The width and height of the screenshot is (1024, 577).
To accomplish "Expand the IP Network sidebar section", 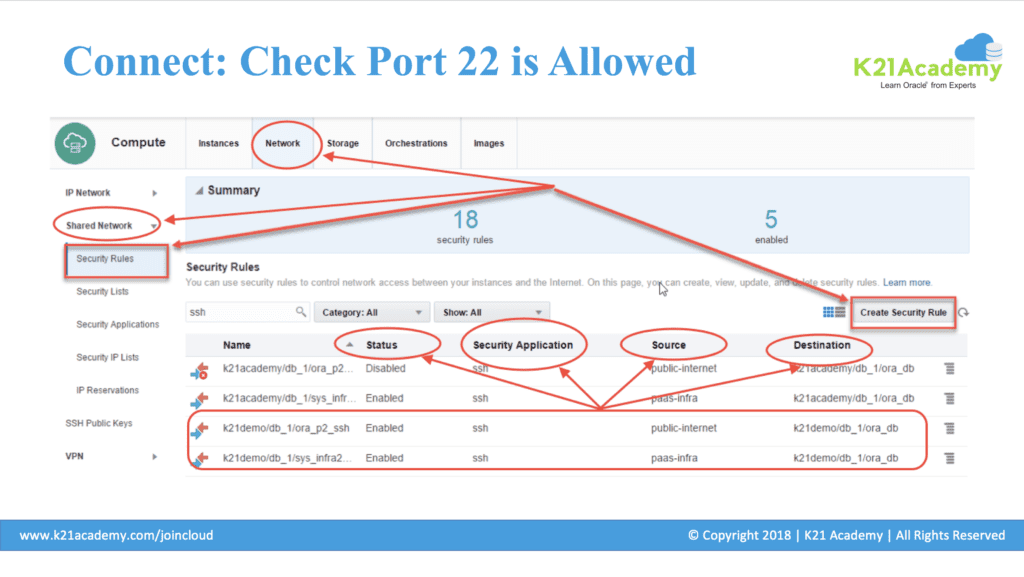I will [154, 193].
